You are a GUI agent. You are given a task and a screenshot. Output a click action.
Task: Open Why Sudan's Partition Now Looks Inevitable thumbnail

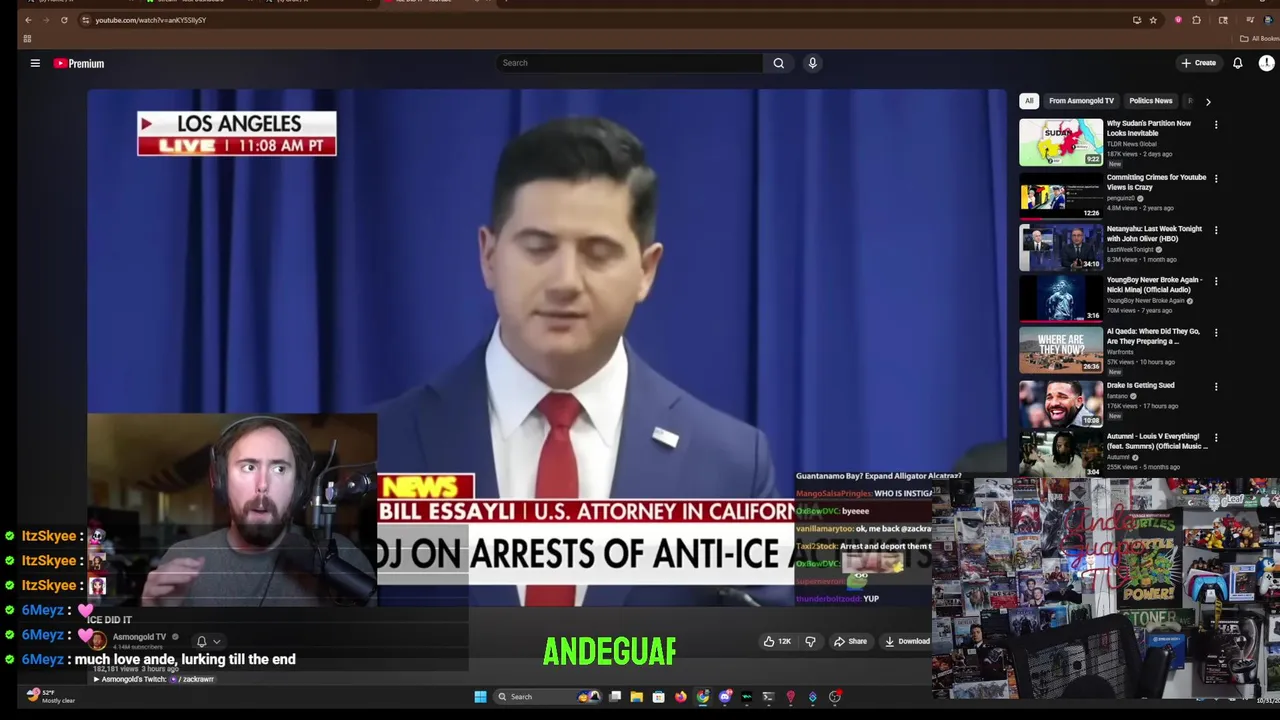[x=1061, y=142]
